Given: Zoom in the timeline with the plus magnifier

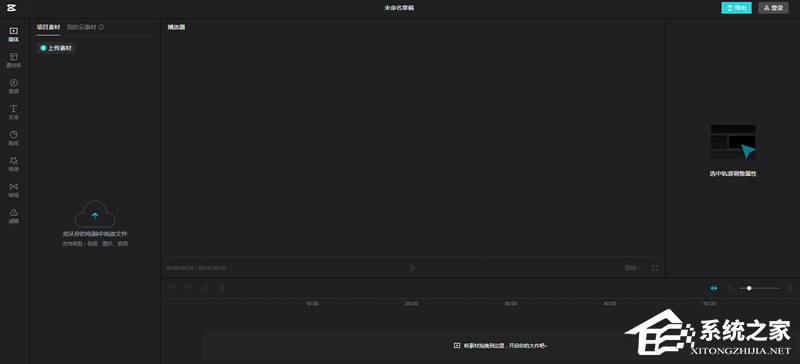Looking at the screenshot, I should pyautogui.click(x=790, y=288).
